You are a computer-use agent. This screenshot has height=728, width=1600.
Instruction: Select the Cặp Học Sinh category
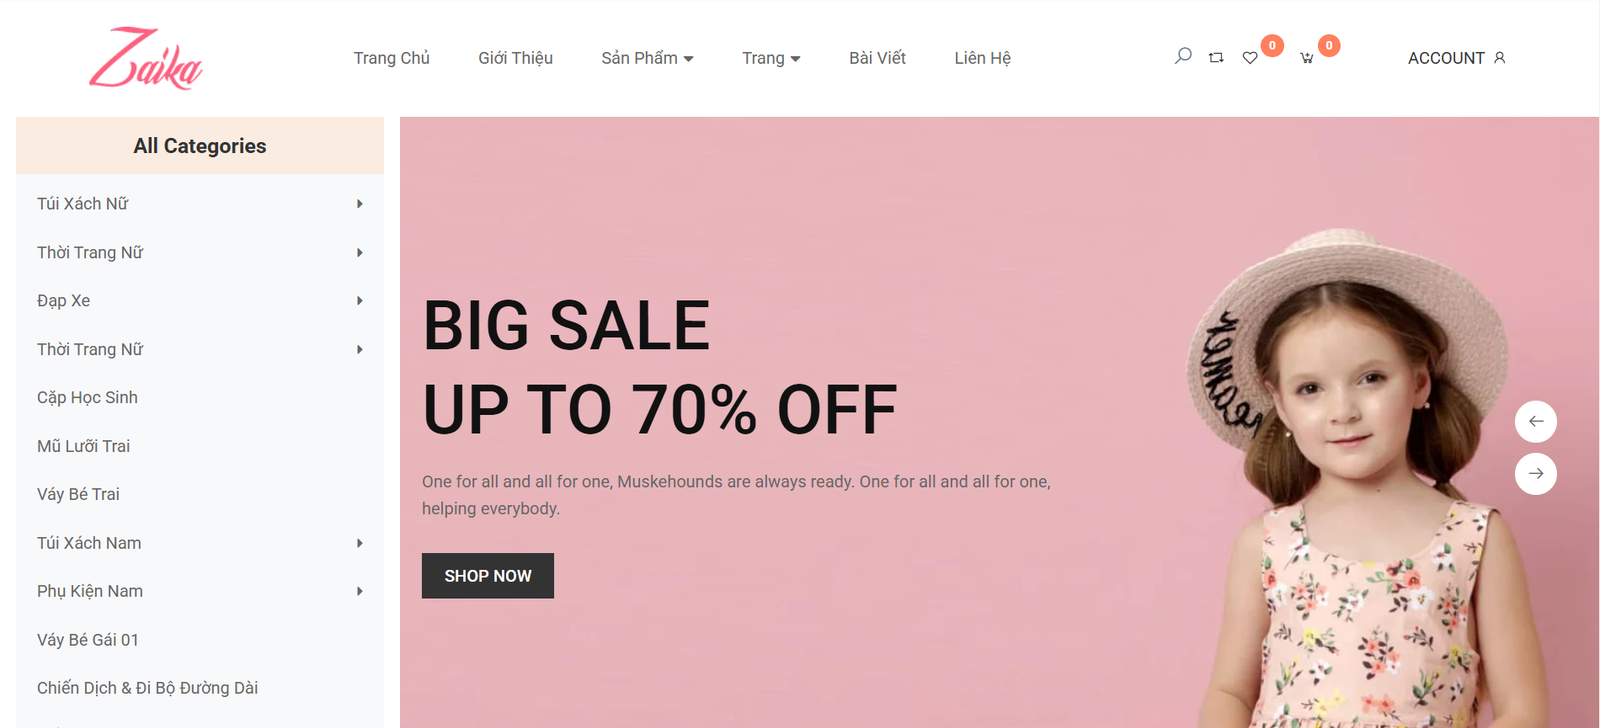87,398
